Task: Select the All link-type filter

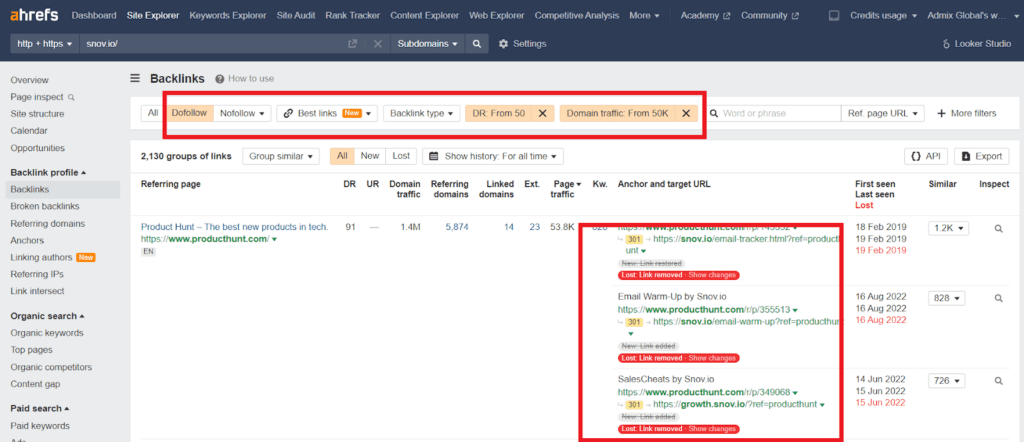Action: 153,113
